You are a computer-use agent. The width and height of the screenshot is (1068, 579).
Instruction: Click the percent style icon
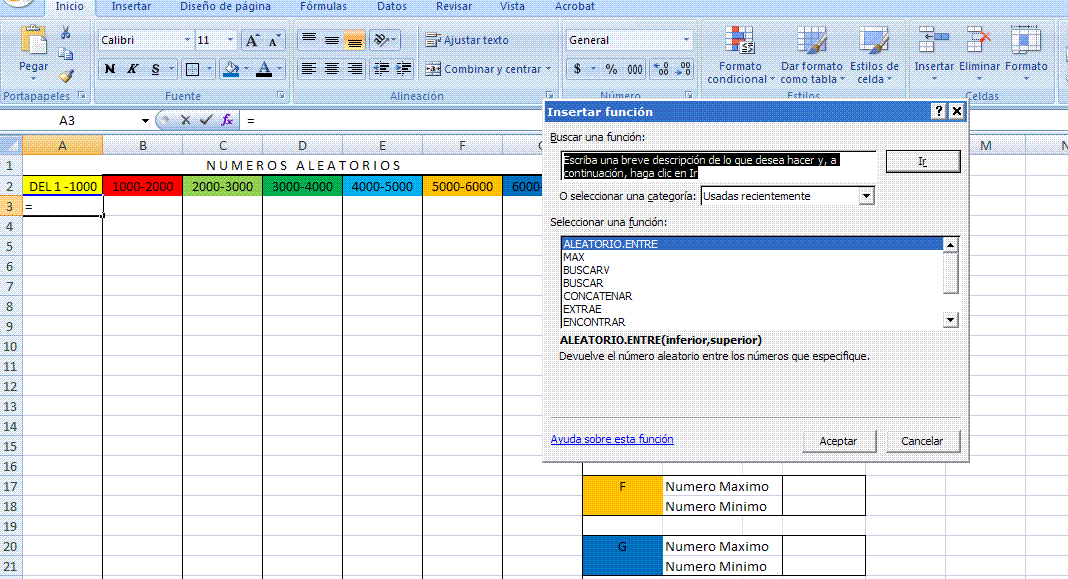610,70
